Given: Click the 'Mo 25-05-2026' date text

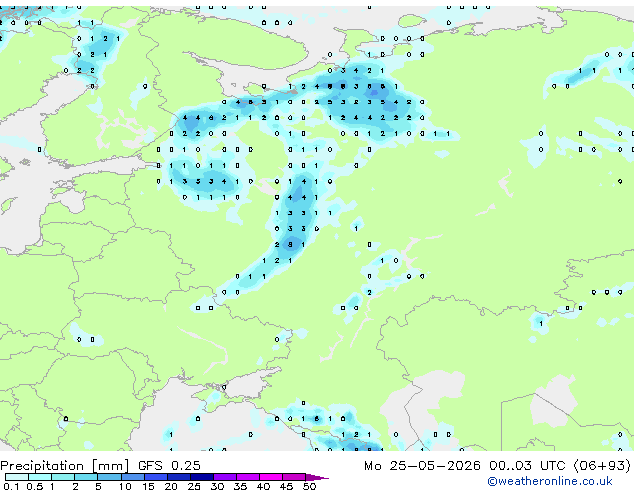Looking at the screenshot, I should 422,466.
